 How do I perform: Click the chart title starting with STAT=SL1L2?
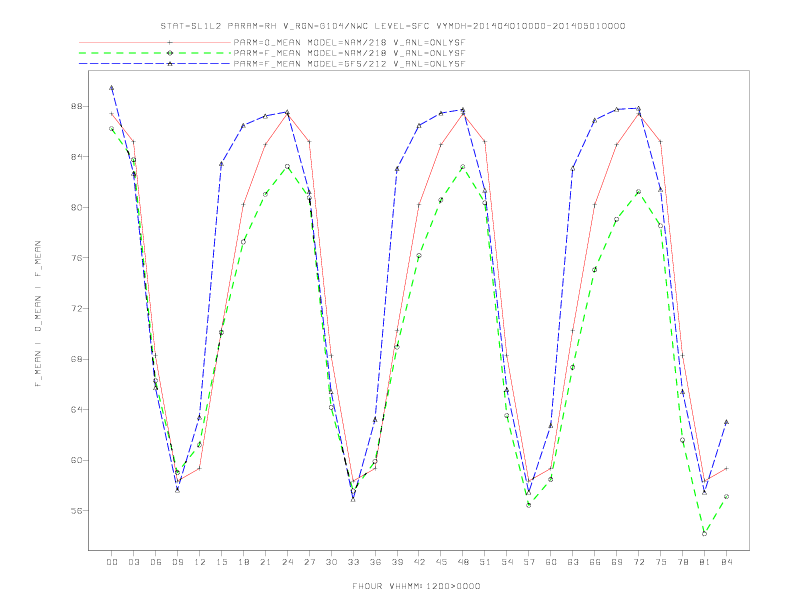coord(393,26)
